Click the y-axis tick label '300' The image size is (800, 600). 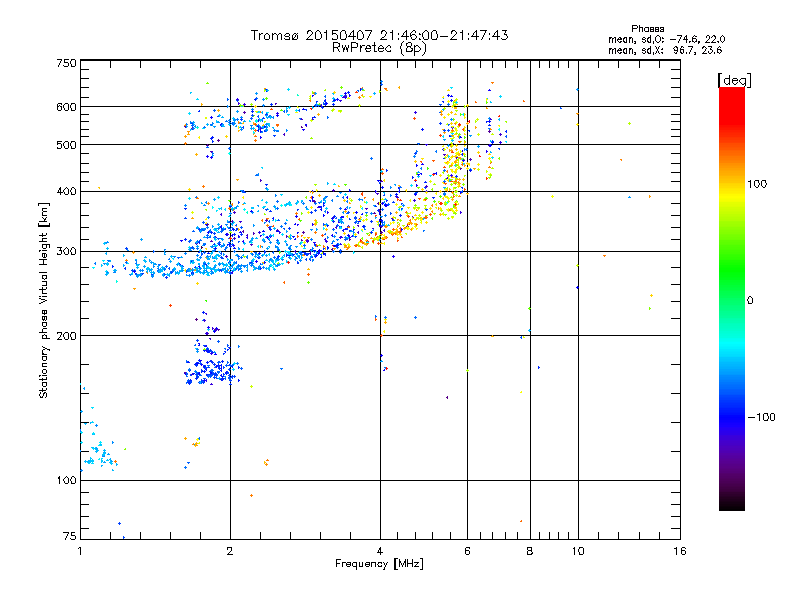click(x=66, y=252)
